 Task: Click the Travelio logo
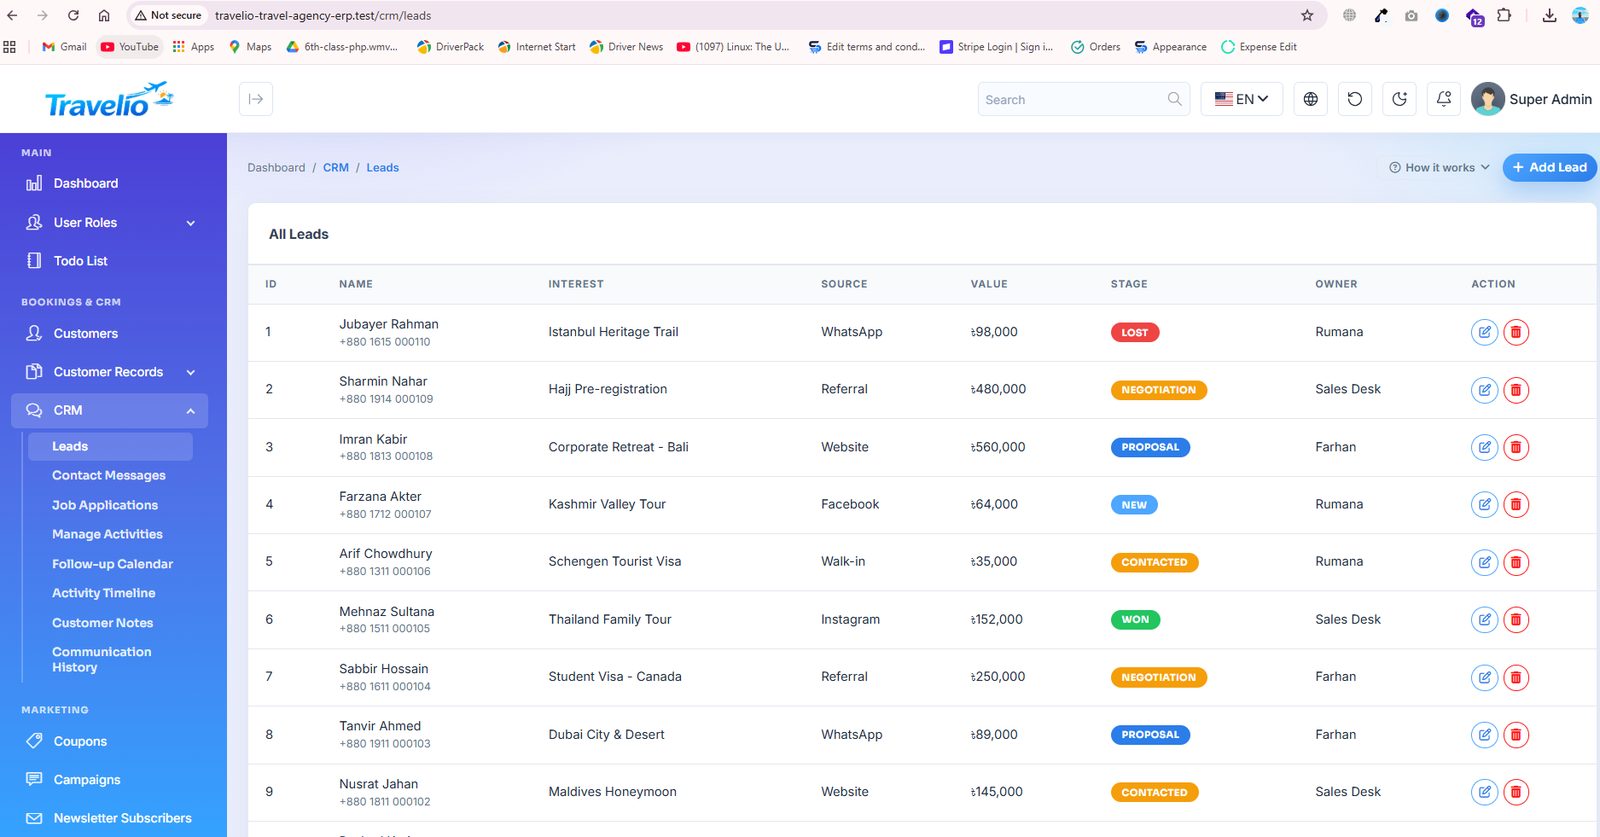pos(109,99)
